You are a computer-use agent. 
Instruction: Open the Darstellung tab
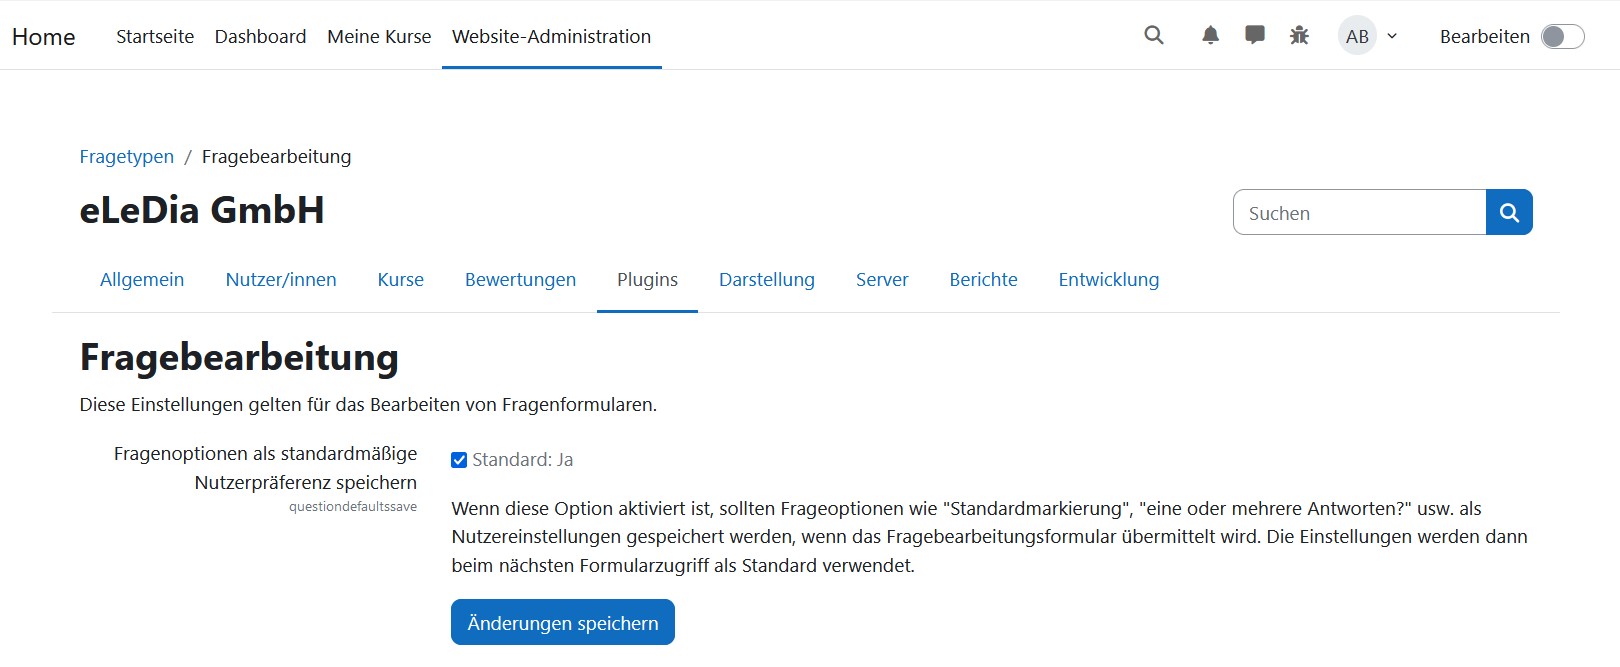[x=766, y=280]
